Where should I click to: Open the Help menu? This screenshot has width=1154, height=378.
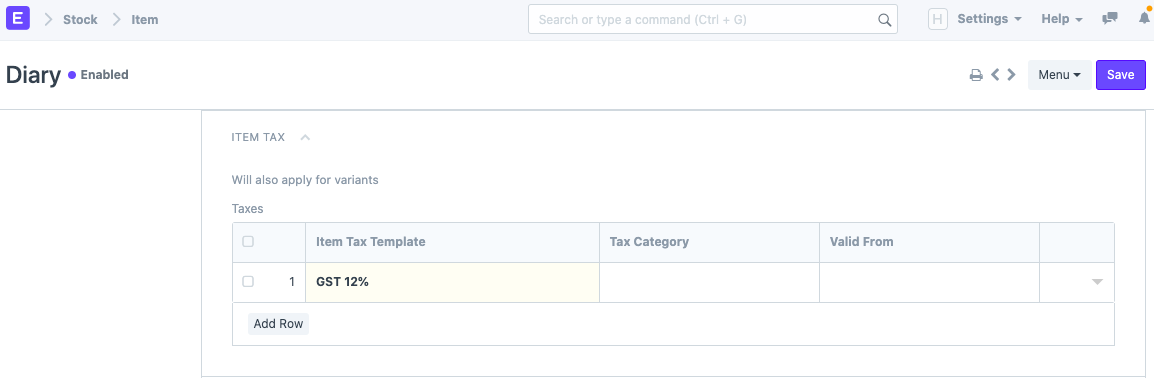[1061, 19]
